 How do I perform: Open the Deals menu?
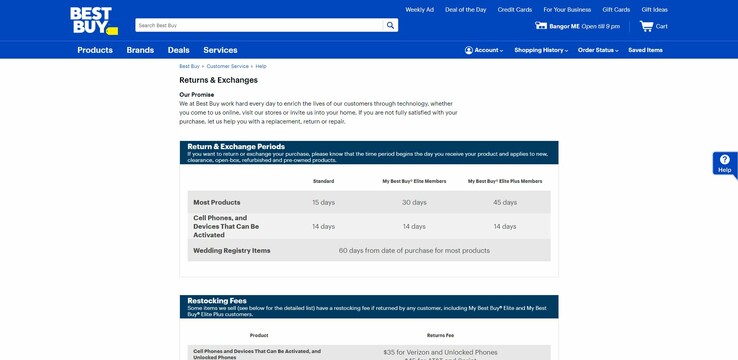click(178, 50)
